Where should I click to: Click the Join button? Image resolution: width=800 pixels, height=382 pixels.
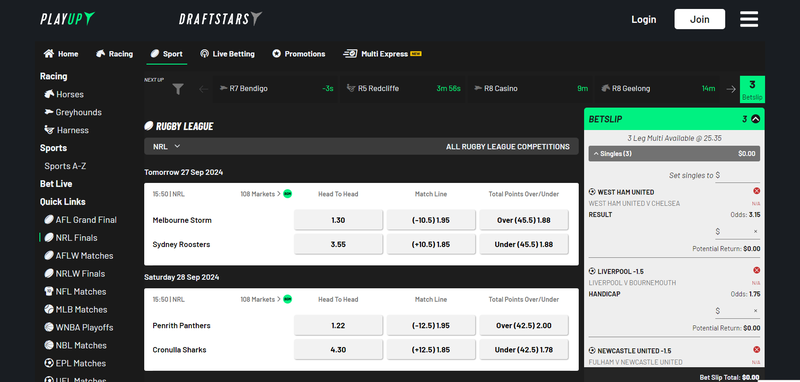pyautogui.click(x=699, y=19)
